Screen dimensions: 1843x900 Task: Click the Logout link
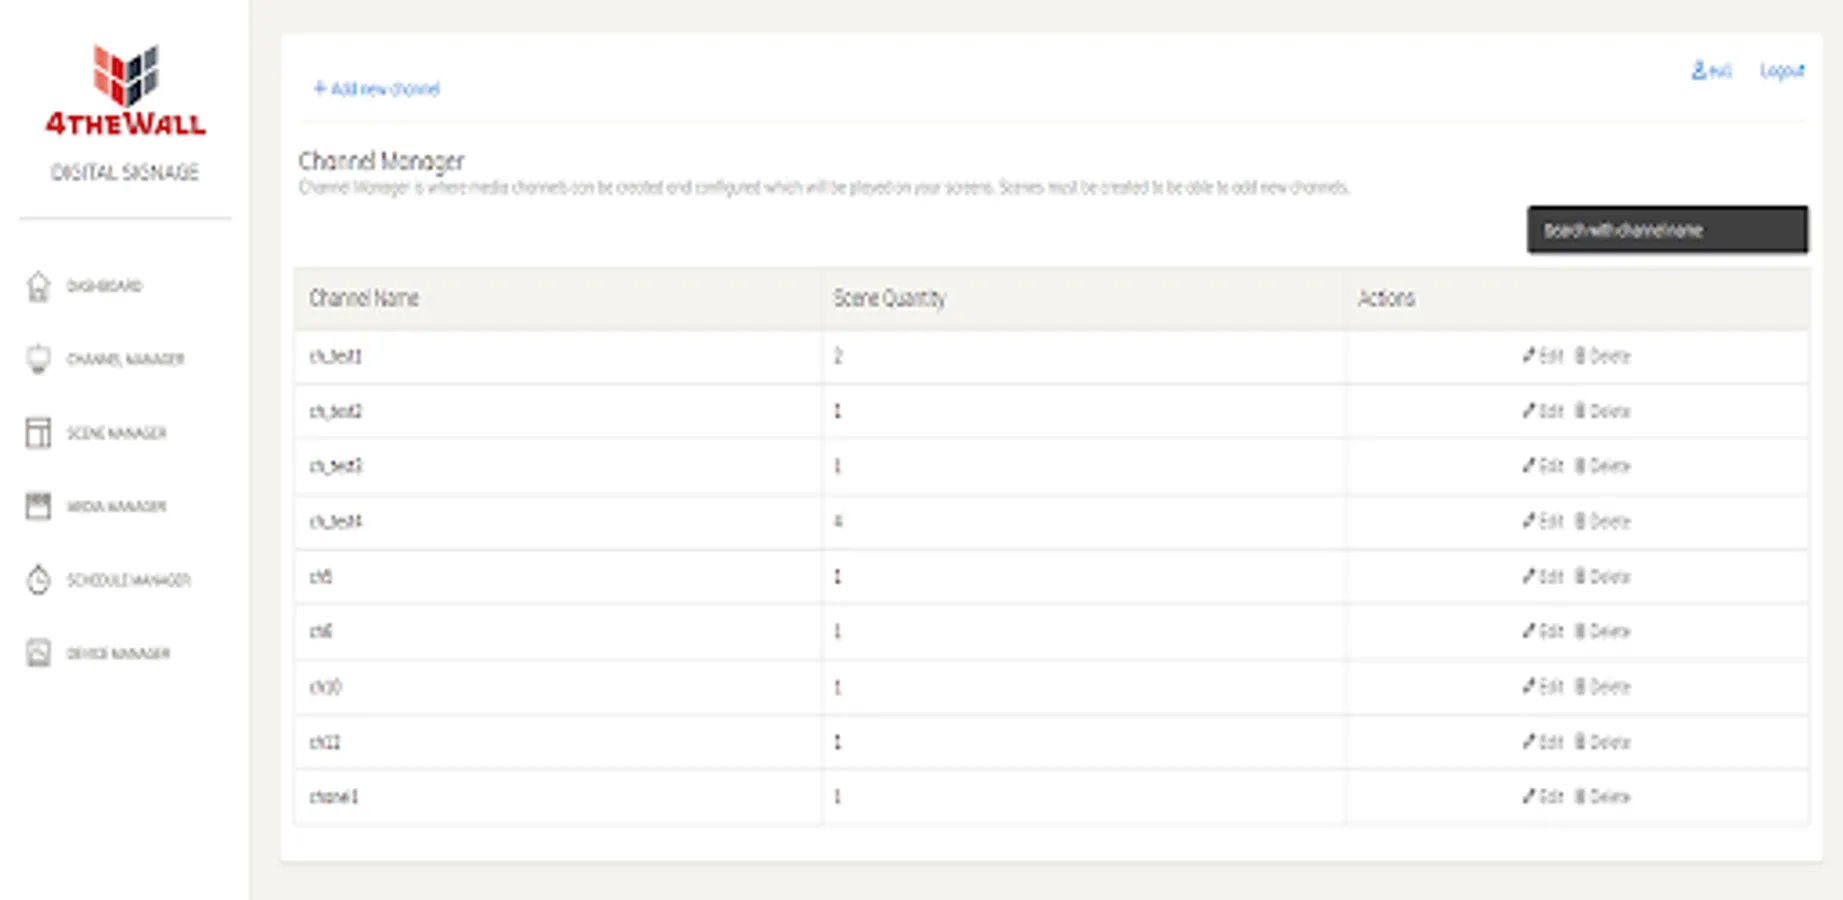(x=1782, y=71)
